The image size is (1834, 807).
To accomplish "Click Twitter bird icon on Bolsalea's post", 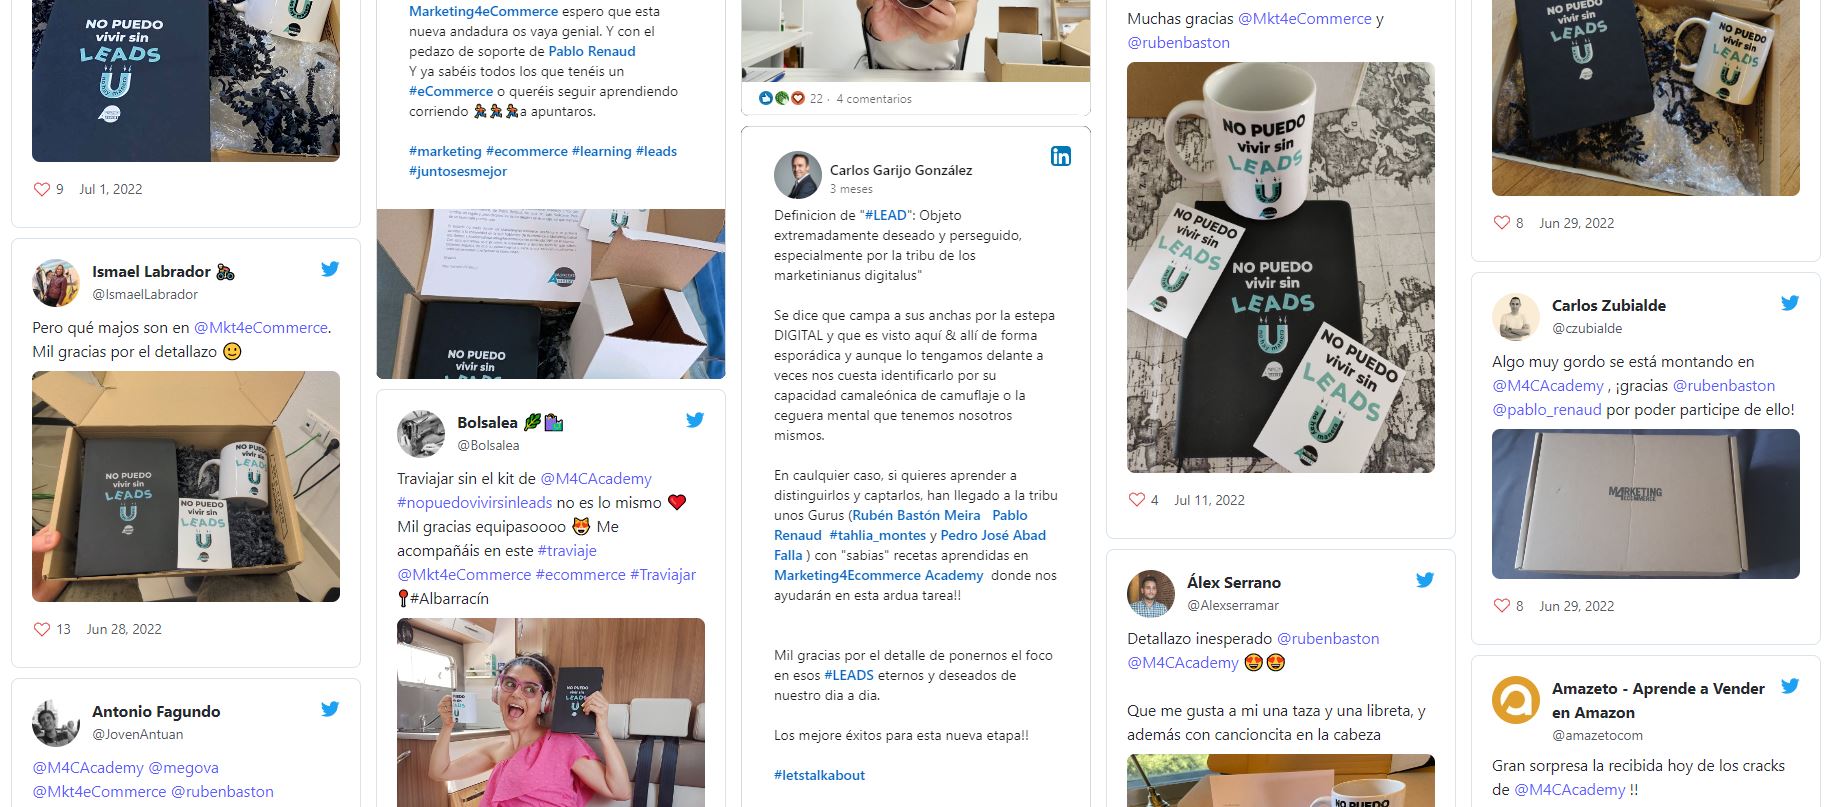I will [x=695, y=420].
